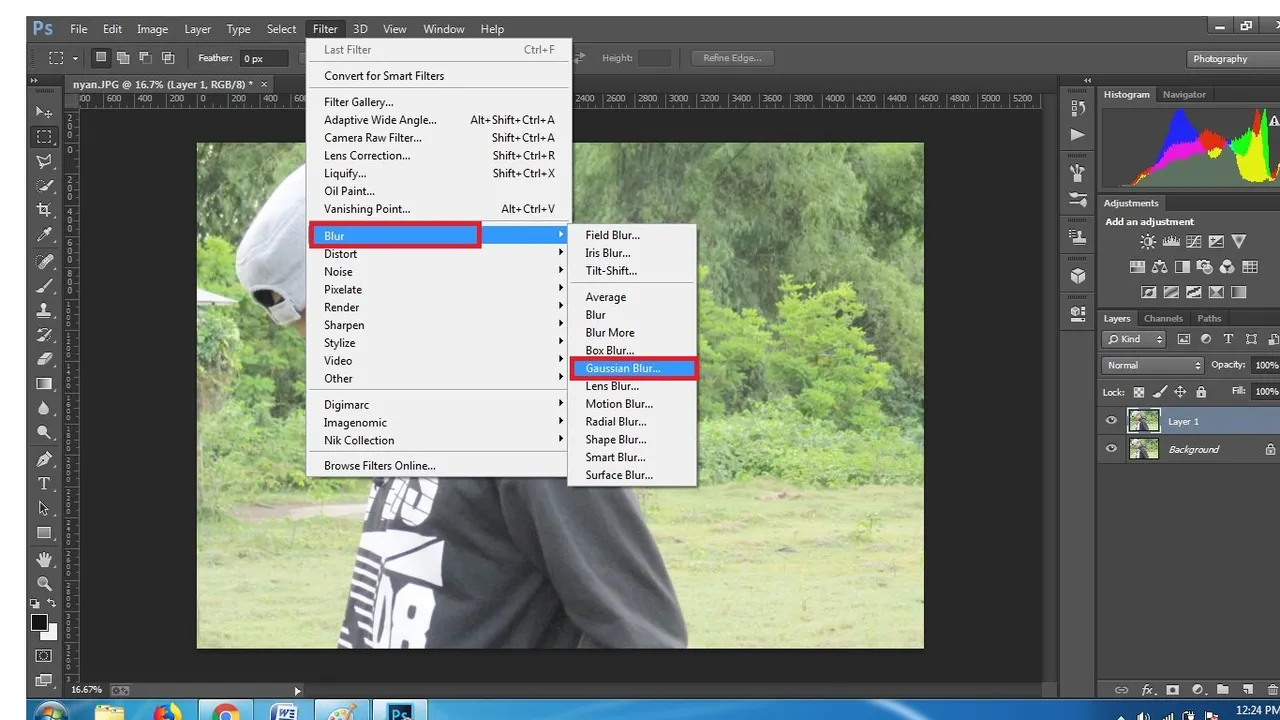Toggle lock transparent pixels
Image resolution: width=1280 pixels, height=720 pixels.
(x=1138, y=392)
